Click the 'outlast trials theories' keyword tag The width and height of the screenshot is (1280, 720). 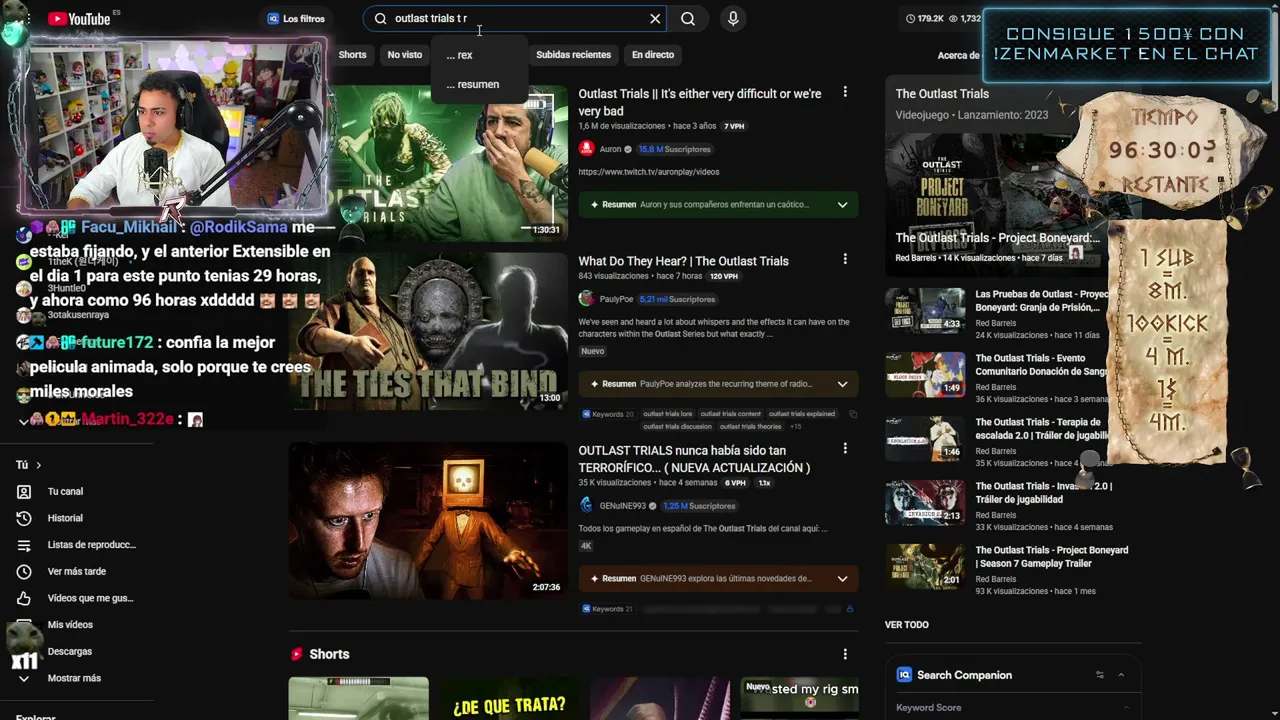point(751,427)
